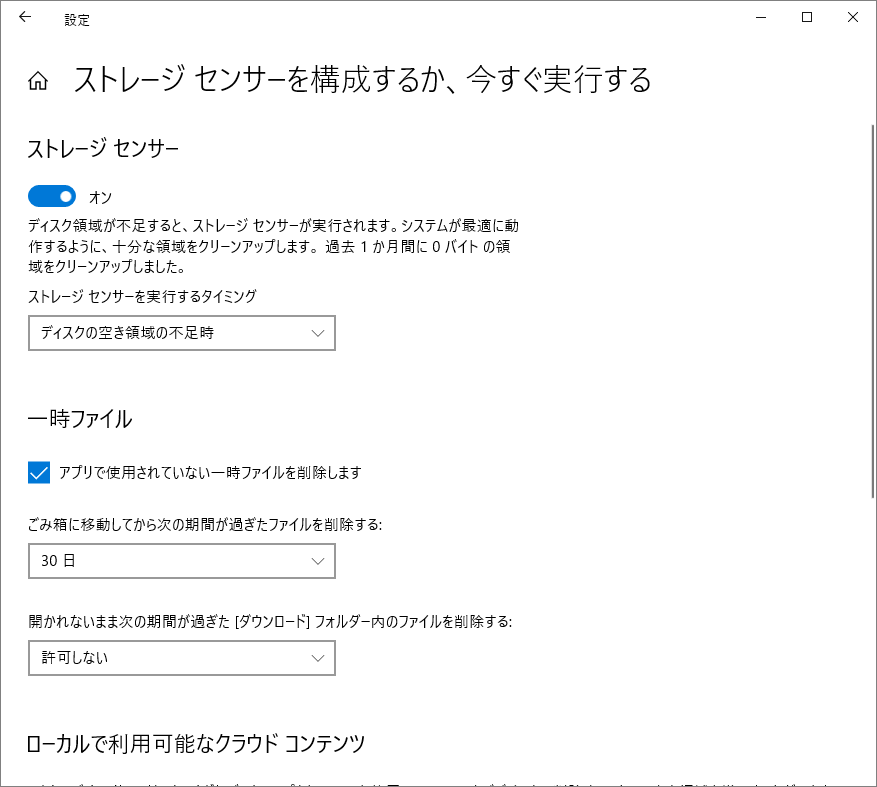The height and width of the screenshot is (787, 877).
Task: Open the recycle bin retention dropdown showing "30 日"
Action: (x=181, y=561)
